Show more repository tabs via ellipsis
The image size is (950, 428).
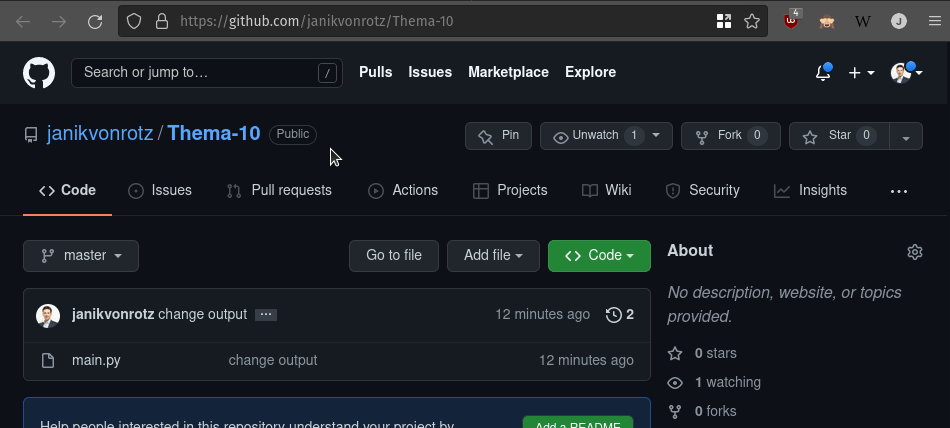(899, 191)
